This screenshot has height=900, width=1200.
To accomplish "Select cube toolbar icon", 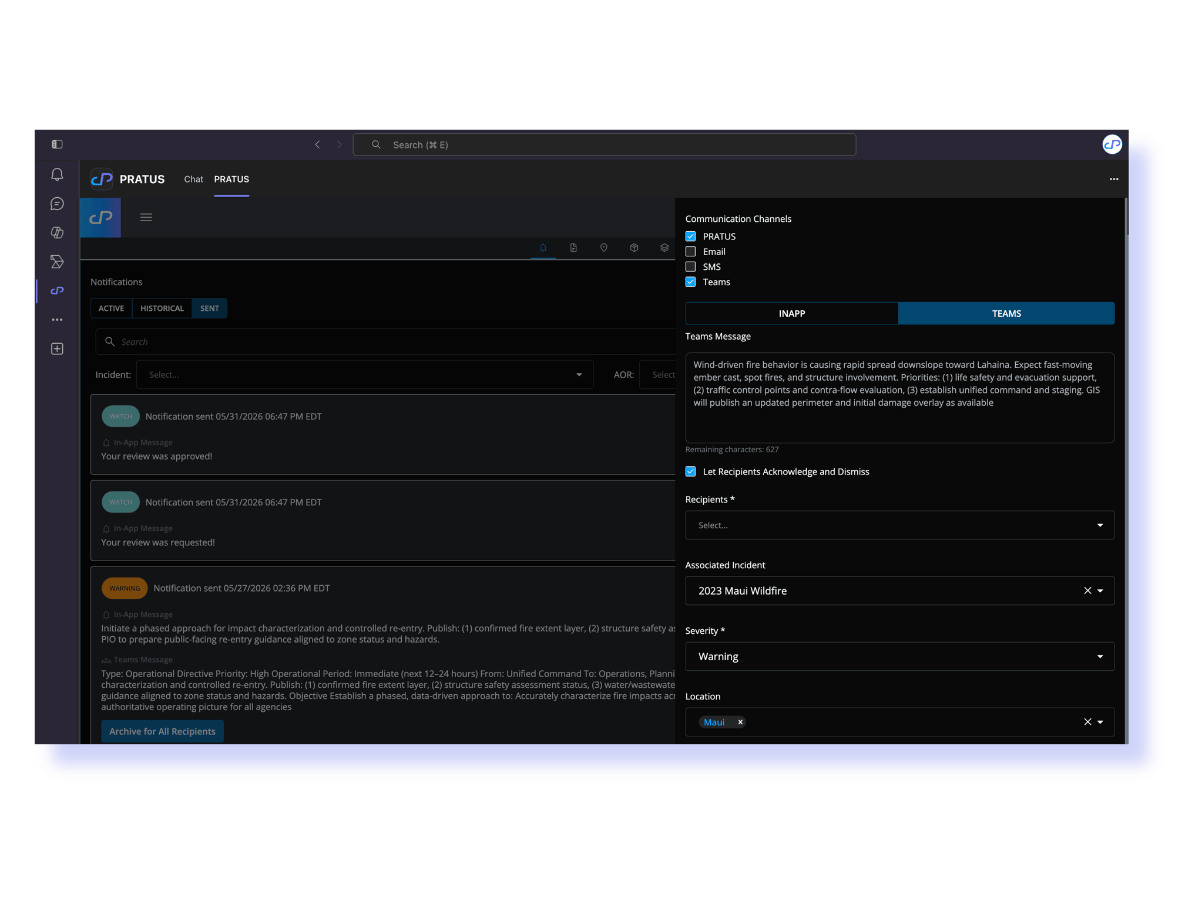I will 634,248.
